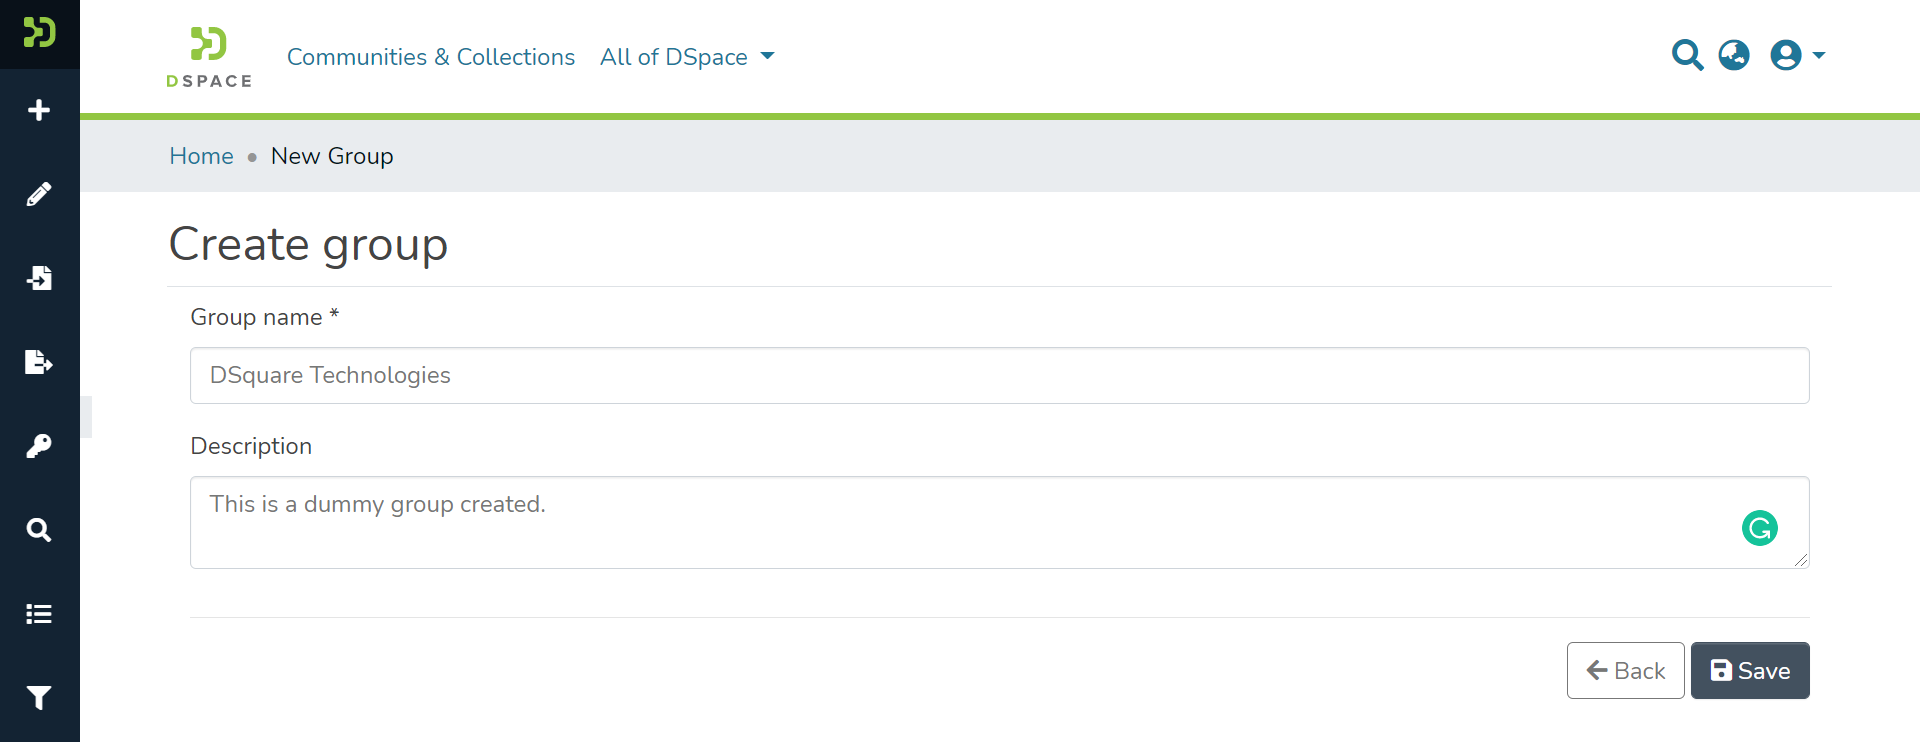Click the plus icon in the sidebar

(x=39, y=110)
